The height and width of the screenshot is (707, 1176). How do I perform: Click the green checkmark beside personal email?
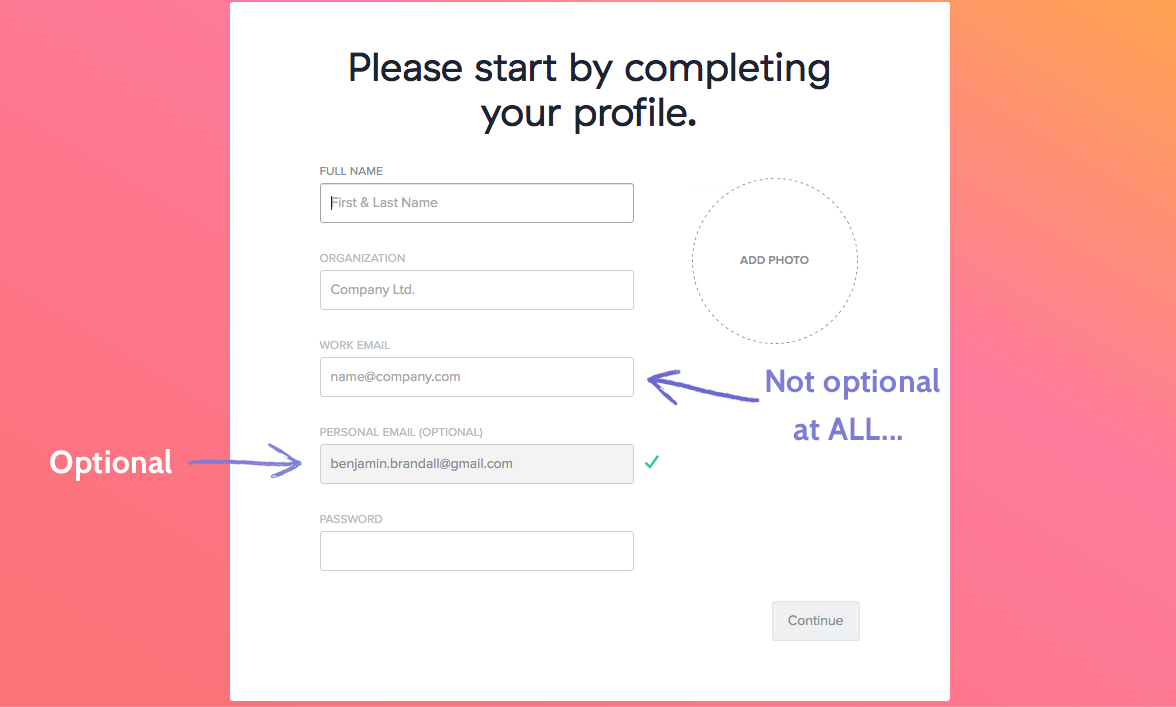coord(652,462)
